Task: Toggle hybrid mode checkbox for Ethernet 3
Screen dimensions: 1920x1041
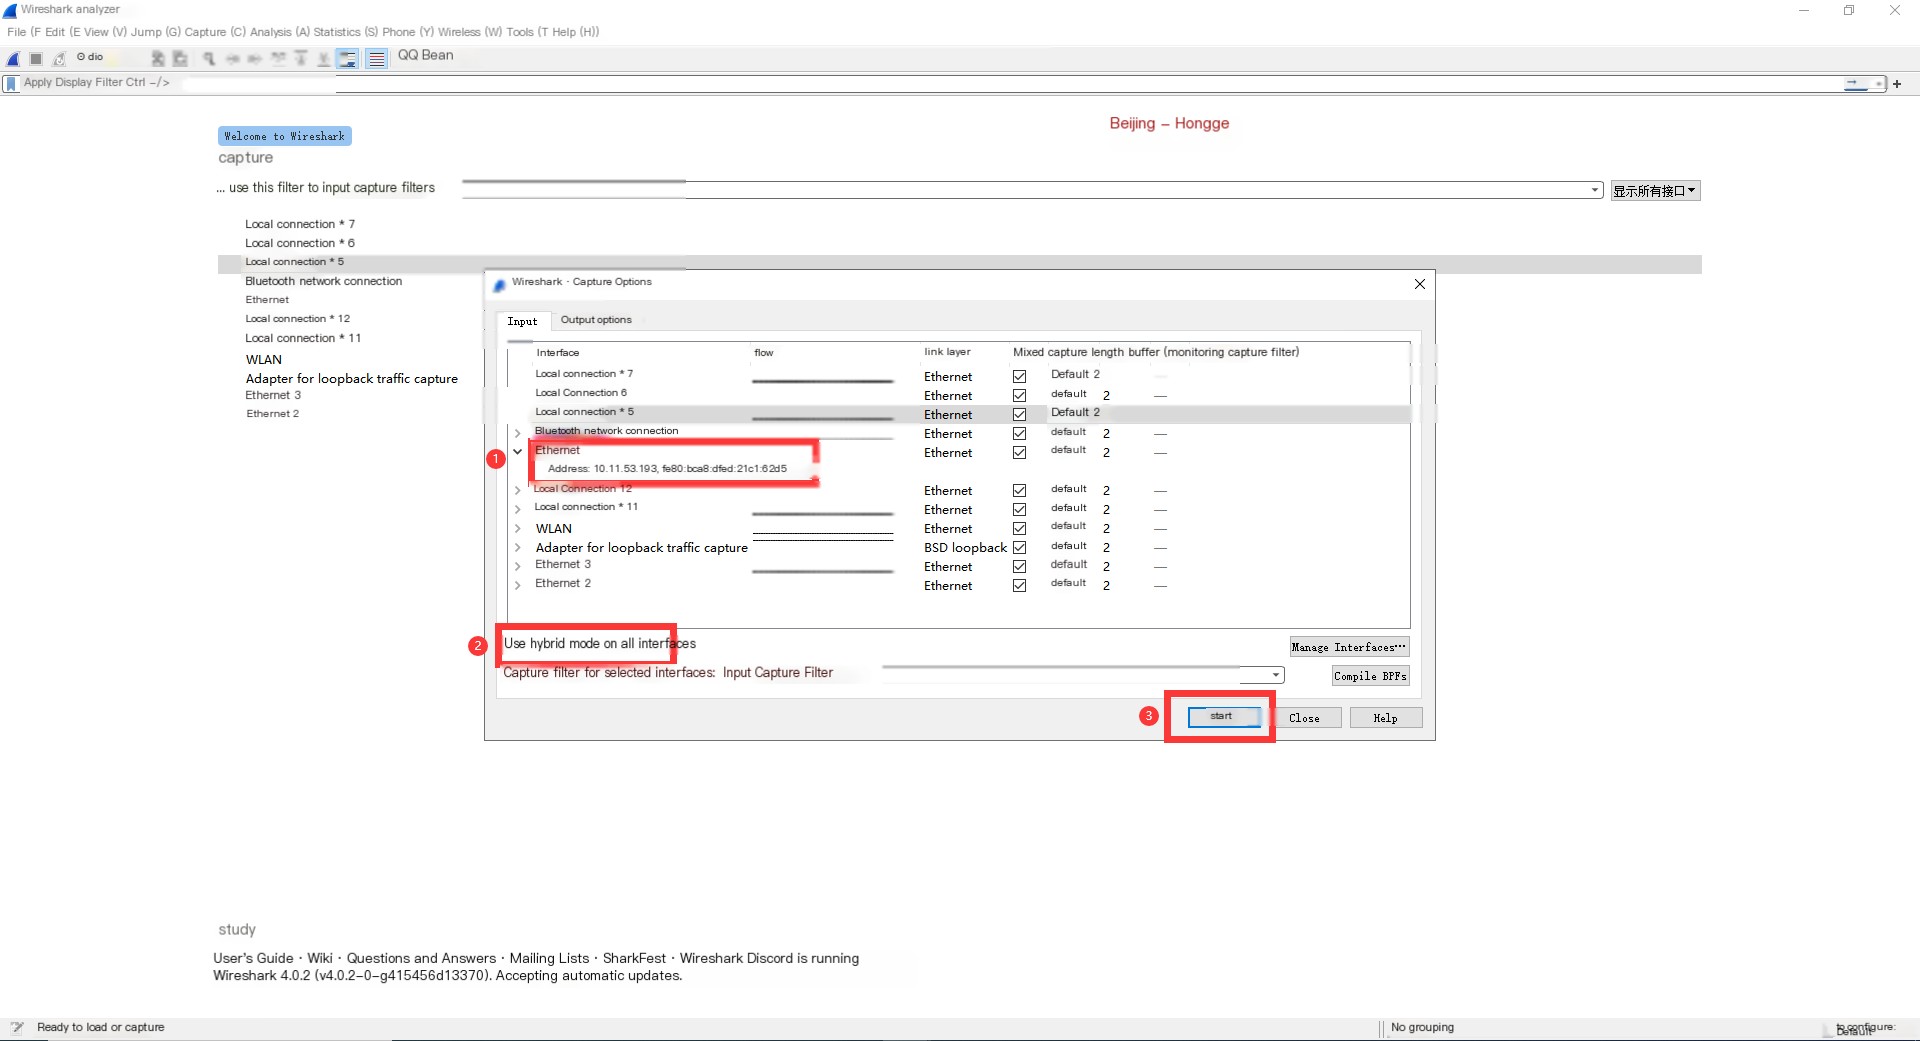Action: [1019, 566]
